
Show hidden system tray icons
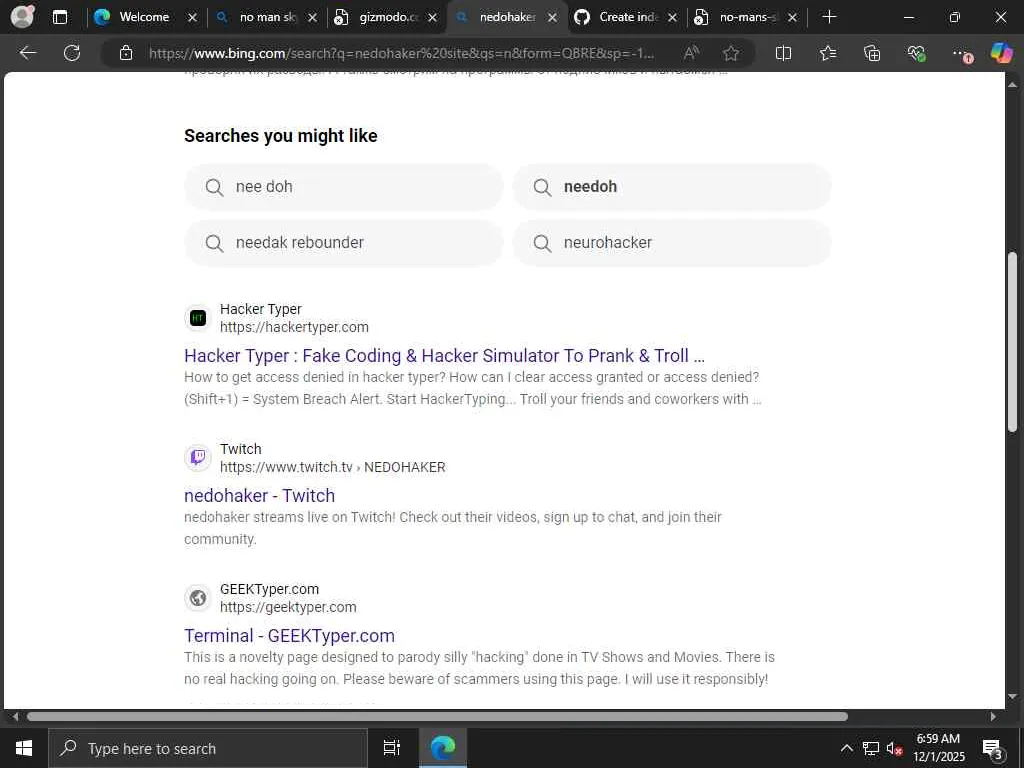click(x=846, y=748)
